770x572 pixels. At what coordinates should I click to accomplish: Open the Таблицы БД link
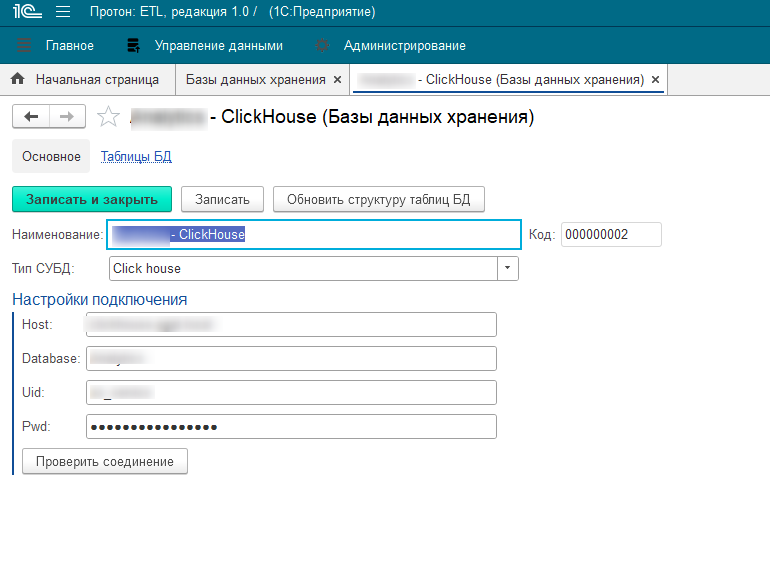click(136, 156)
